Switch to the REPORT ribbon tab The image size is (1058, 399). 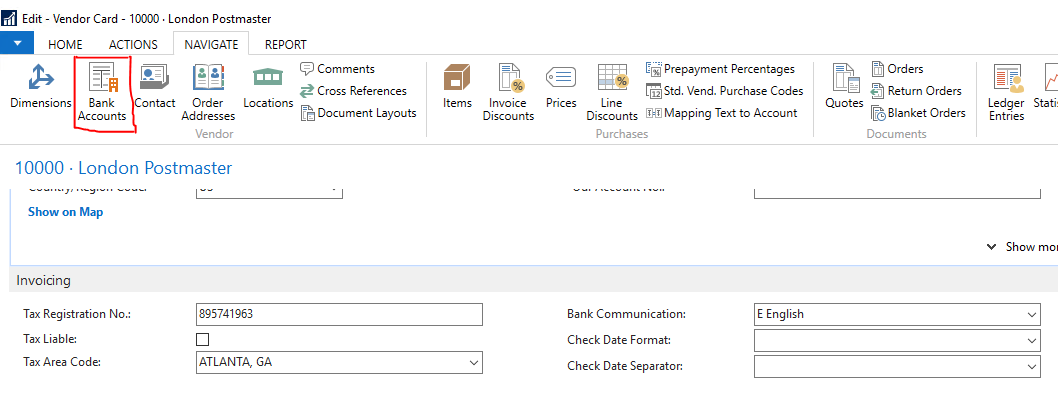tap(285, 45)
